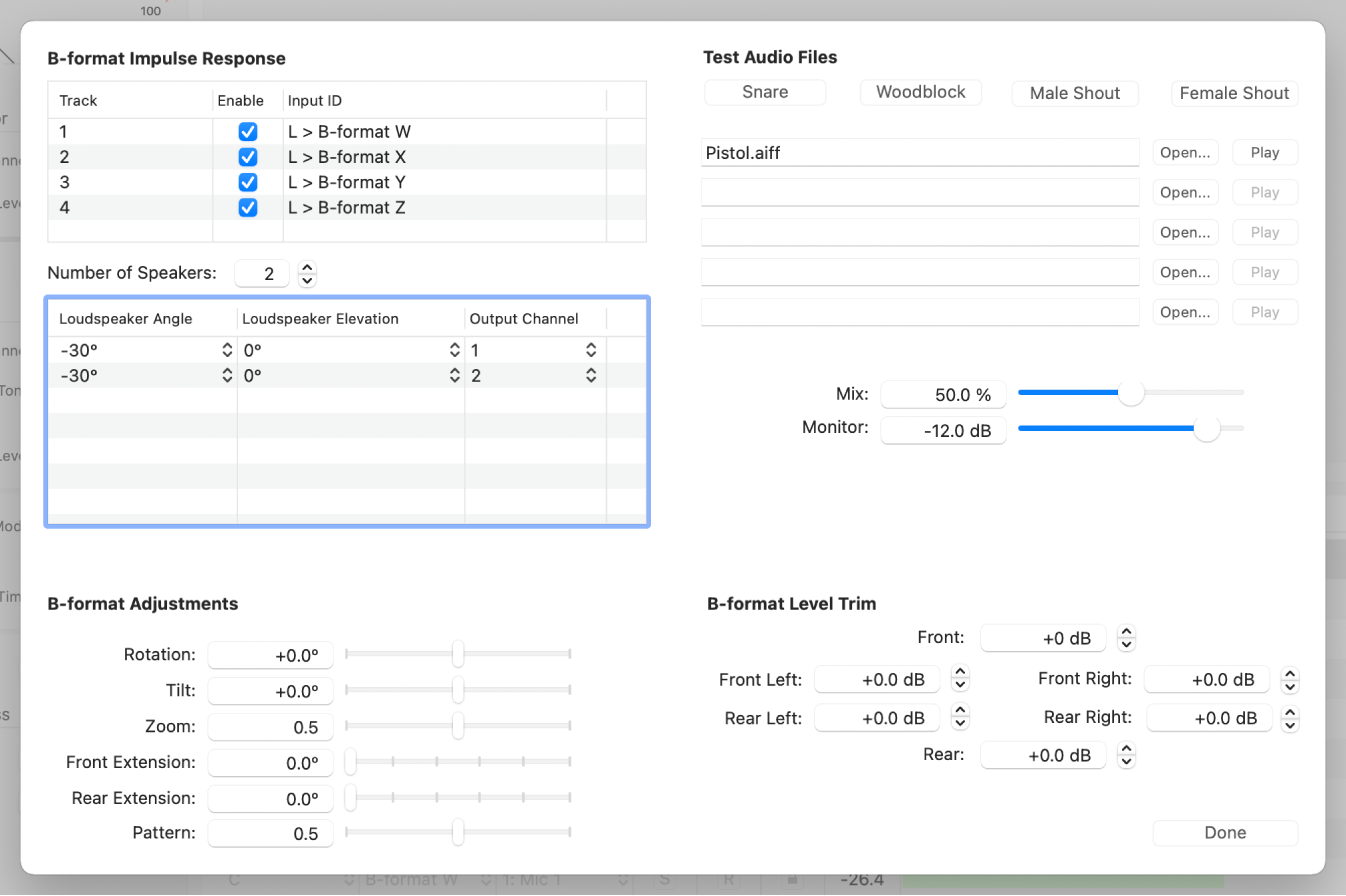Click the Rotation slider handle
The image size is (1346, 896).
pyautogui.click(x=458, y=655)
